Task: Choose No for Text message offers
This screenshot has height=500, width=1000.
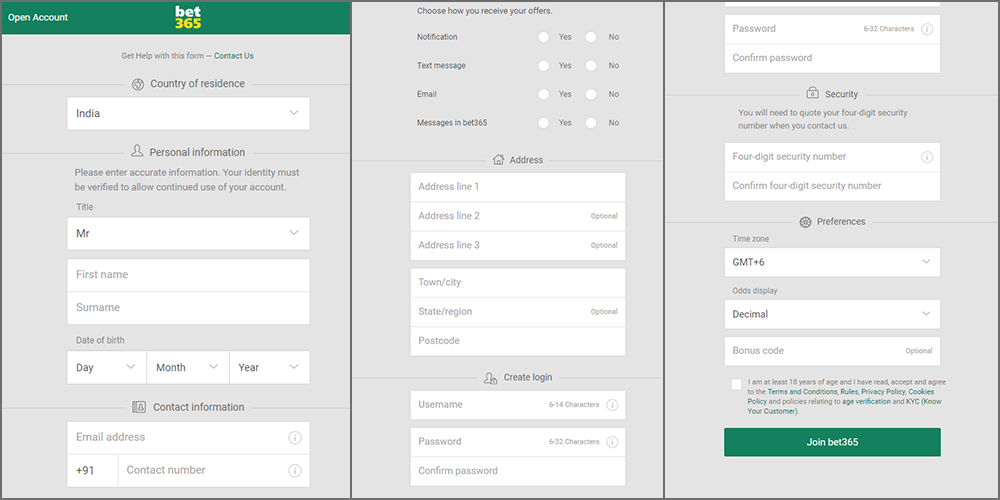Action: 591,66
